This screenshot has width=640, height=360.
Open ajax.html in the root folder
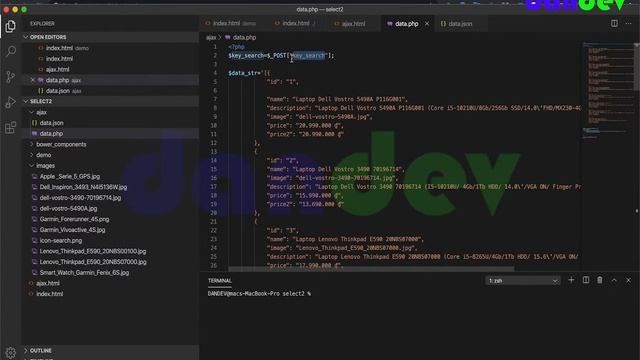click(x=110, y=283)
